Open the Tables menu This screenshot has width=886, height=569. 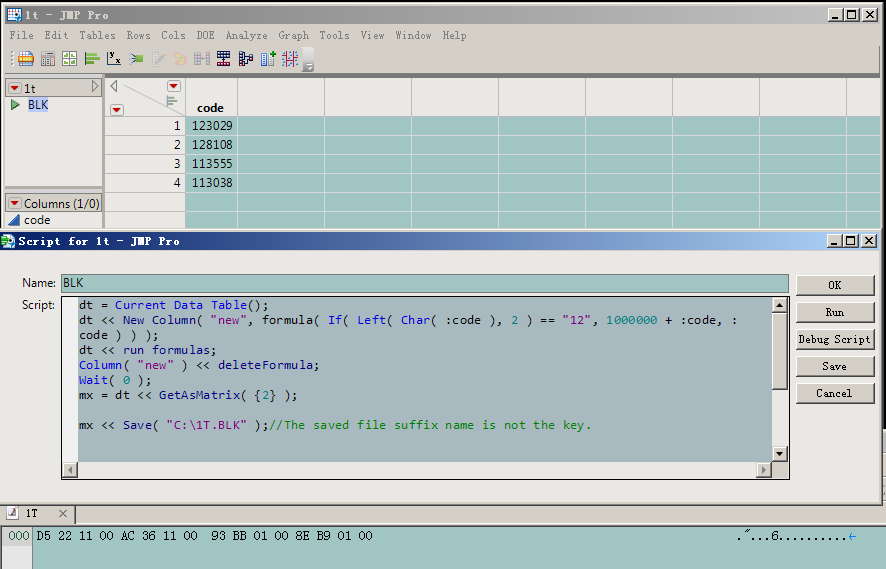point(97,35)
